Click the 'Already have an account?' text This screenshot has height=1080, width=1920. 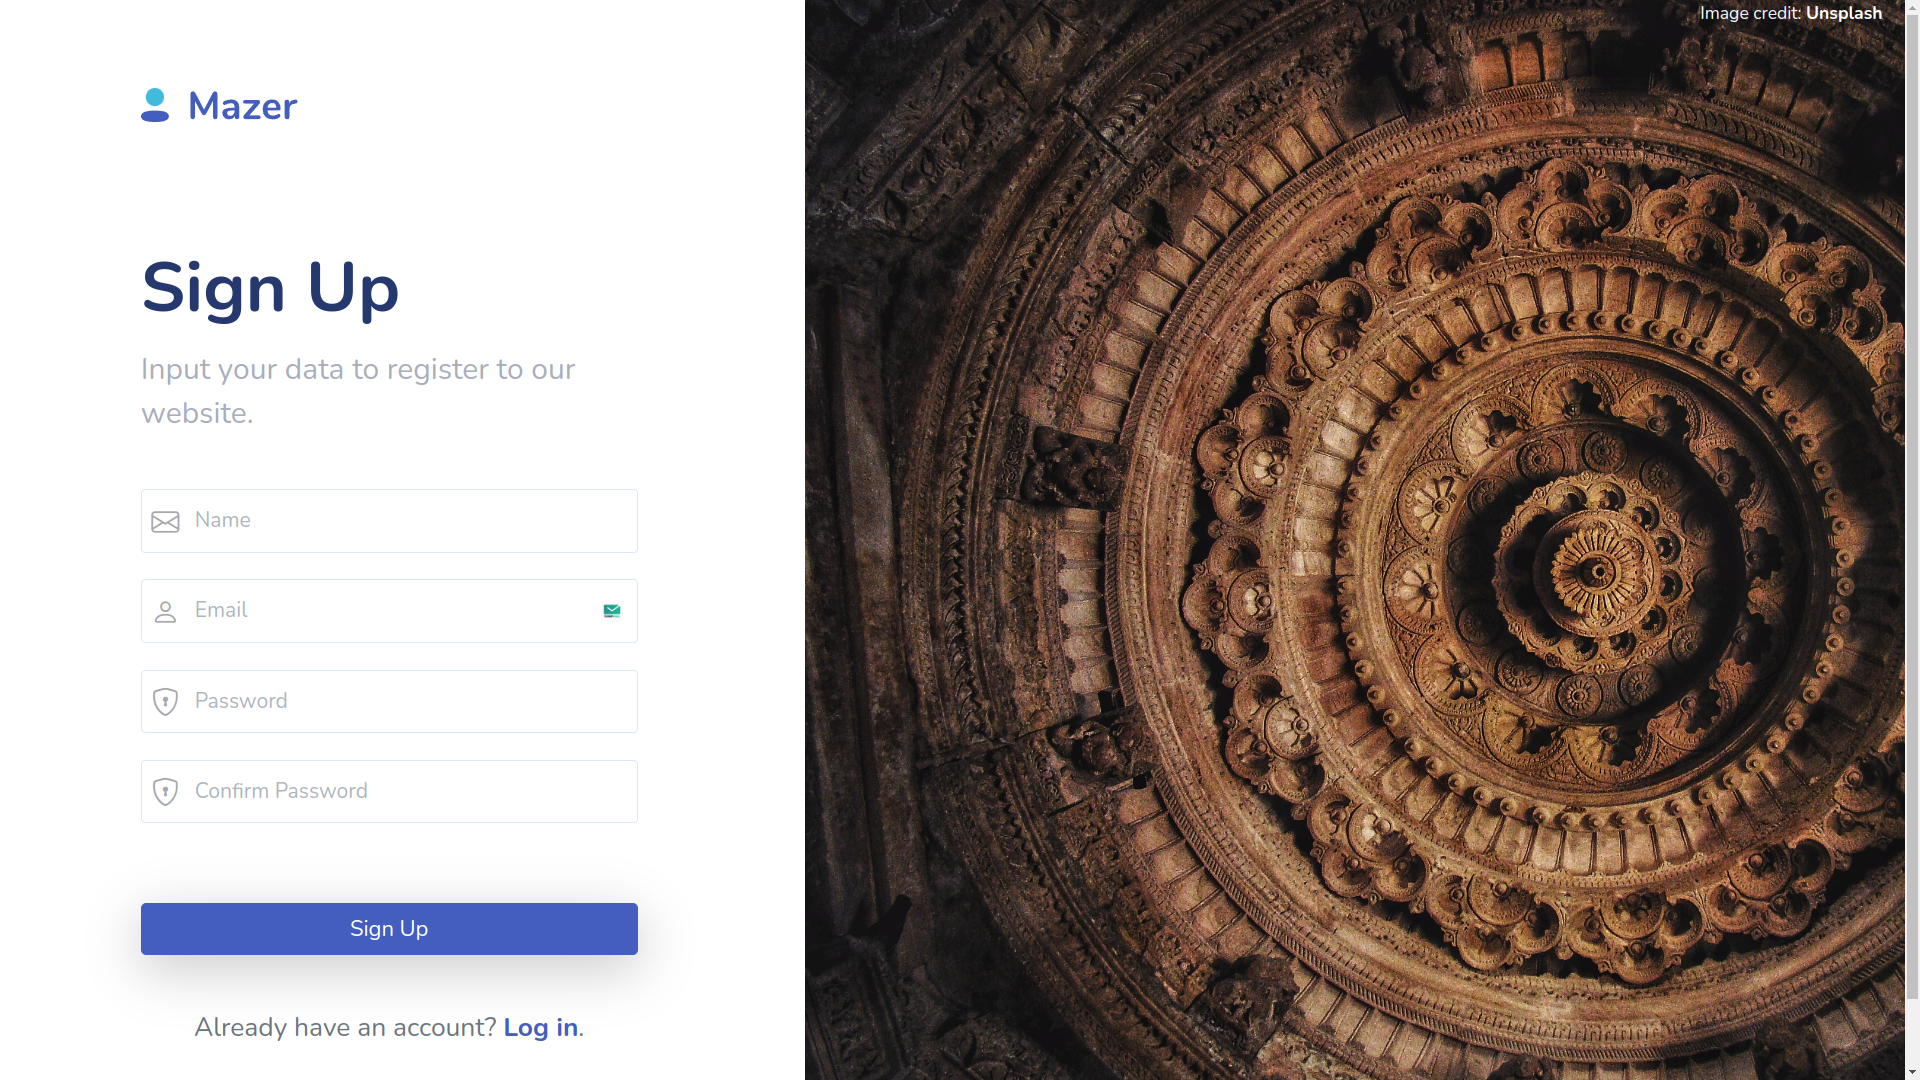click(x=345, y=1027)
